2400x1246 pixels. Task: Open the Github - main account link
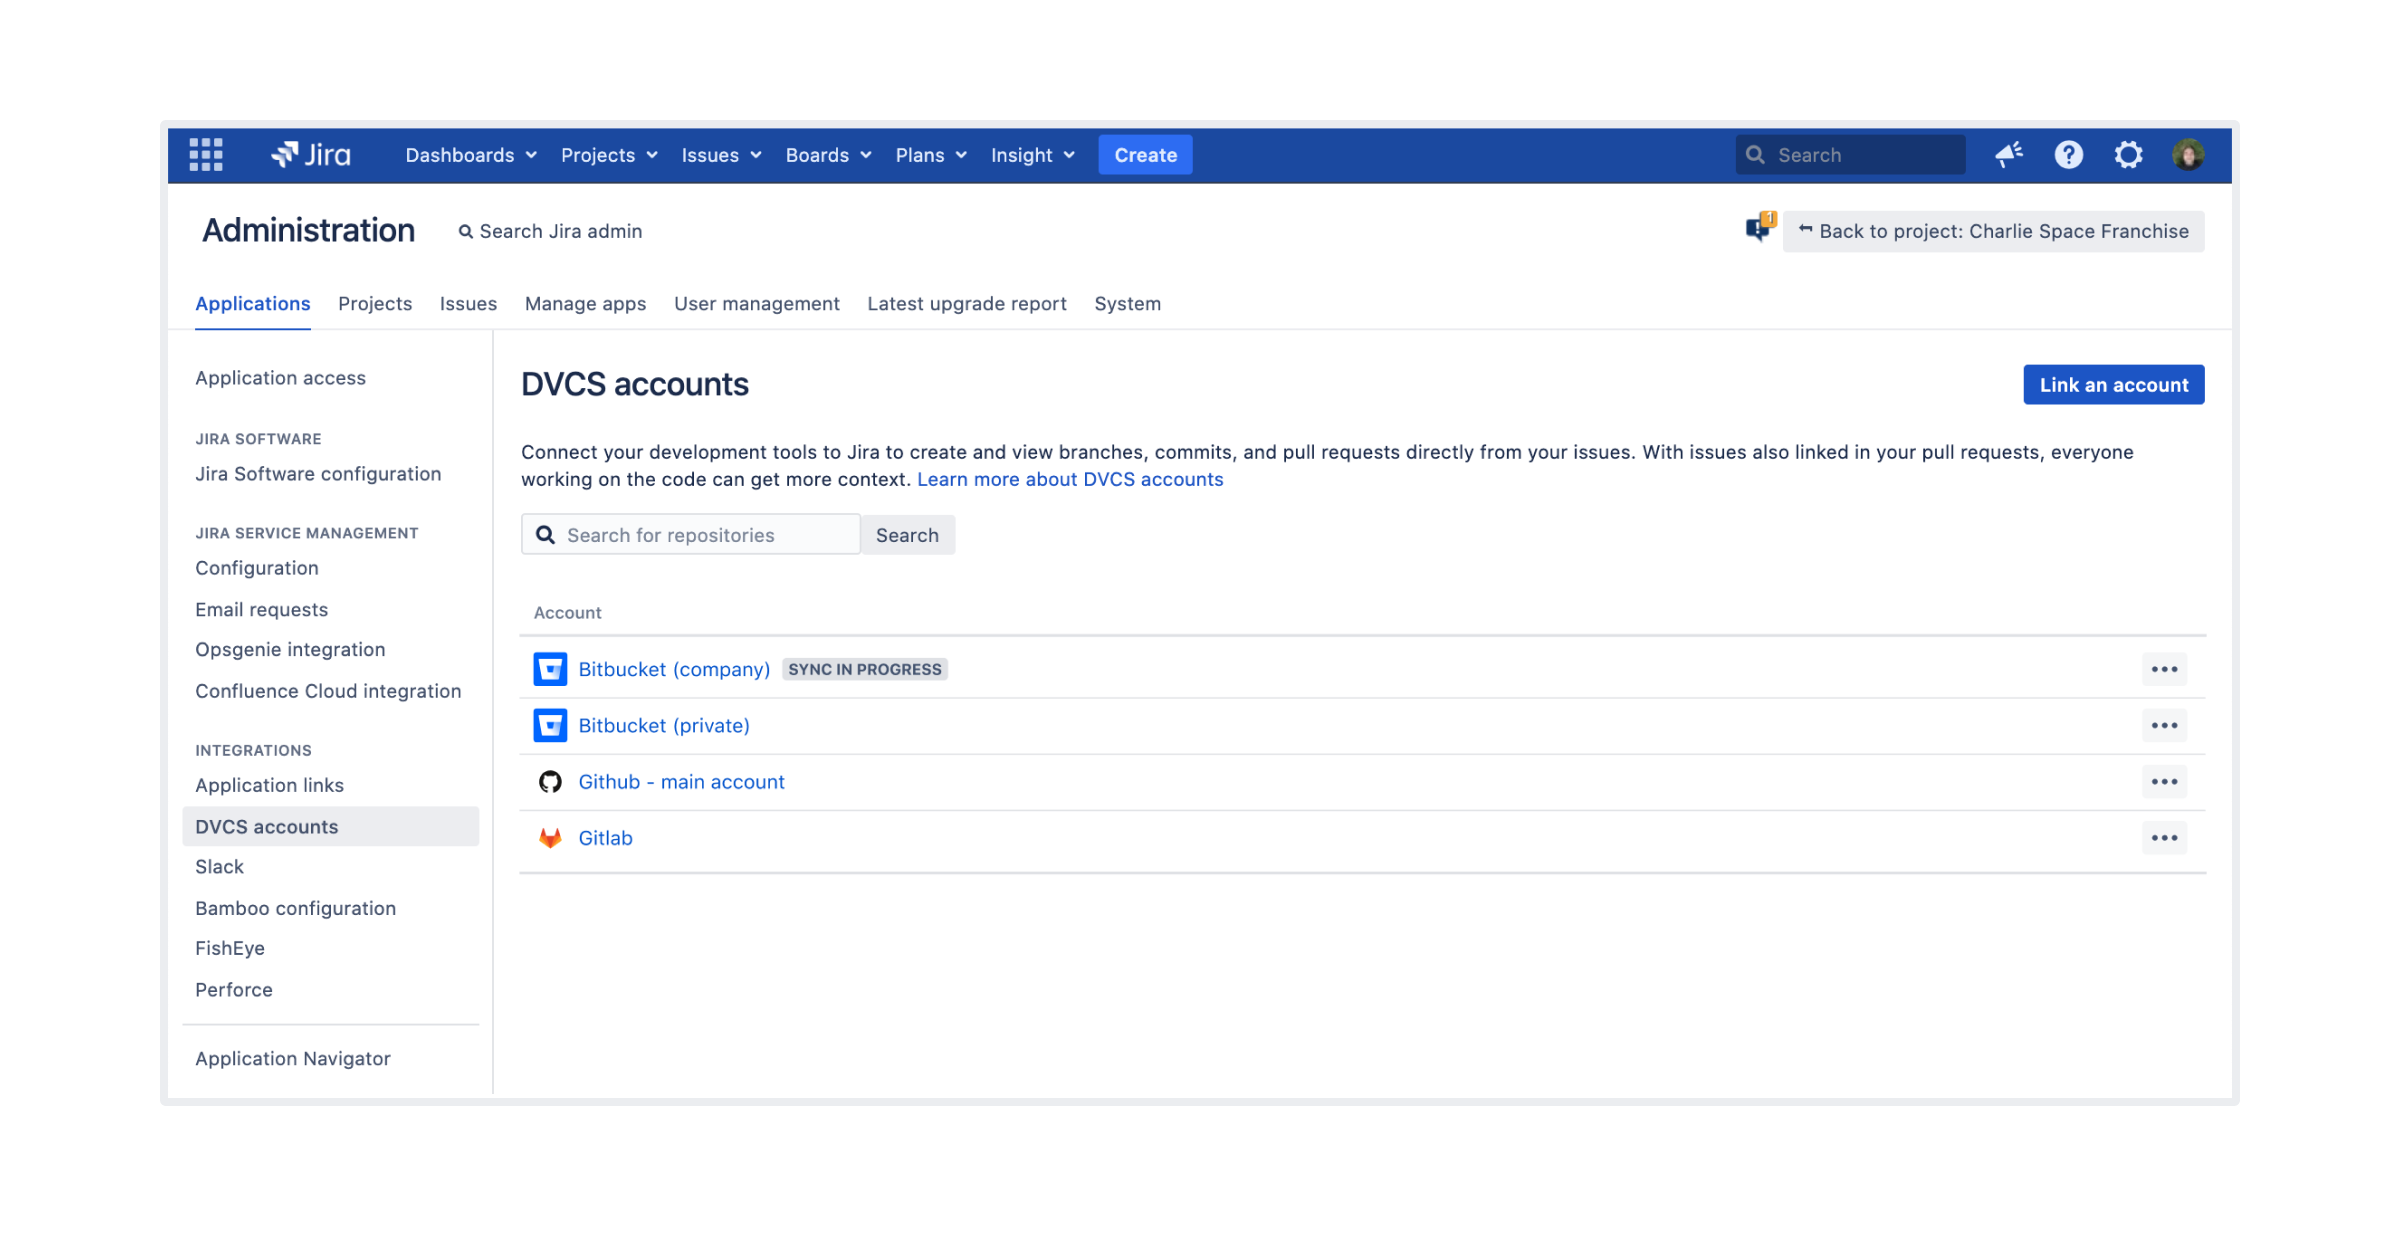[681, 782]
